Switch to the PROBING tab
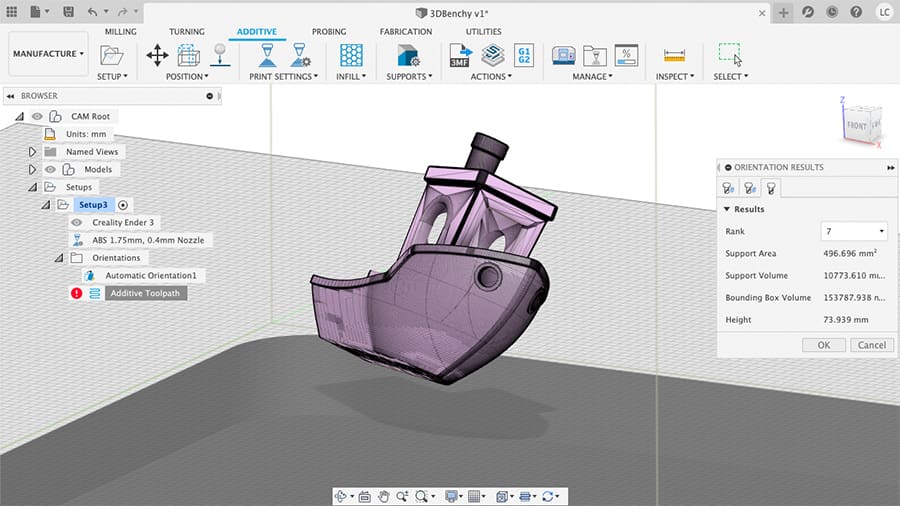Viewport: 900px width, 506px height. (329, 32)
